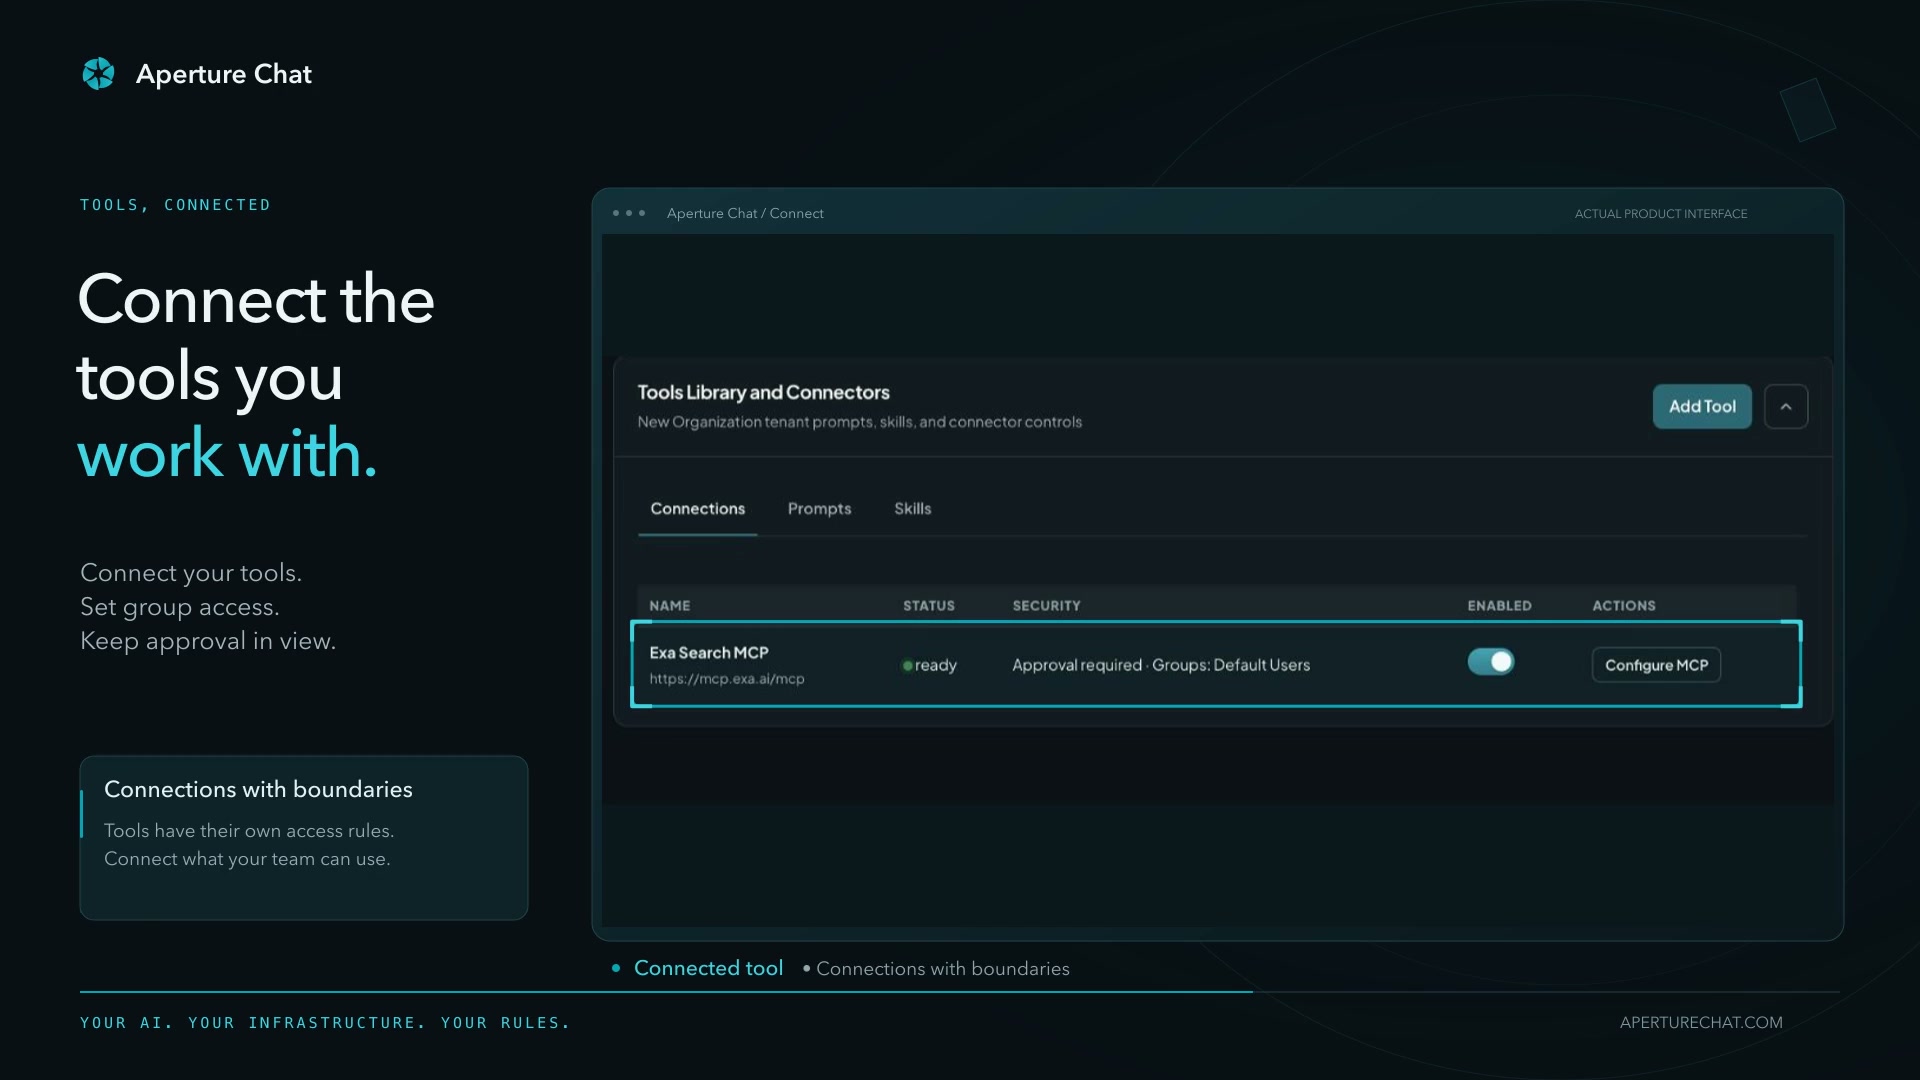Click the window dots in Connect title bar

tap(629, 213)
